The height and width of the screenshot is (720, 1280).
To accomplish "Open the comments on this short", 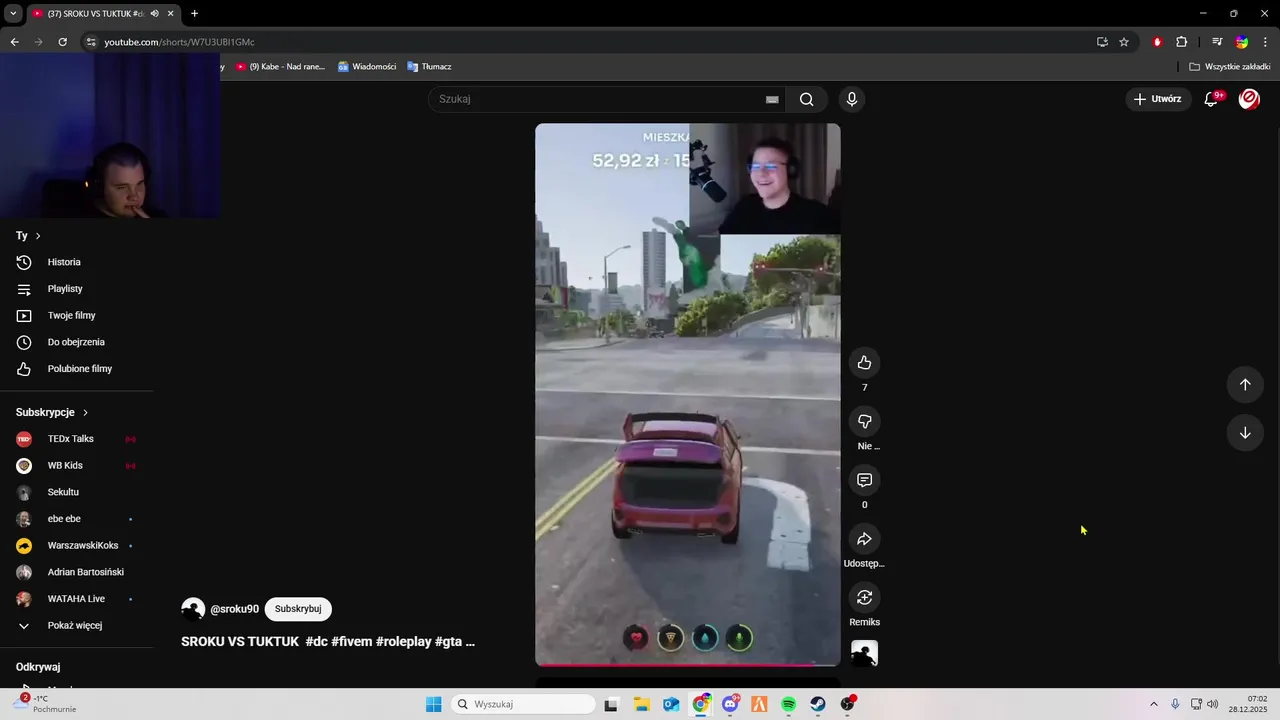I will (x=864, y=480).
